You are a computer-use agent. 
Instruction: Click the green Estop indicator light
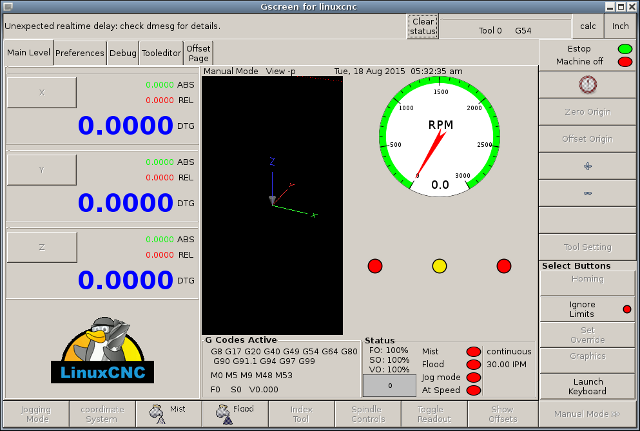624,48
